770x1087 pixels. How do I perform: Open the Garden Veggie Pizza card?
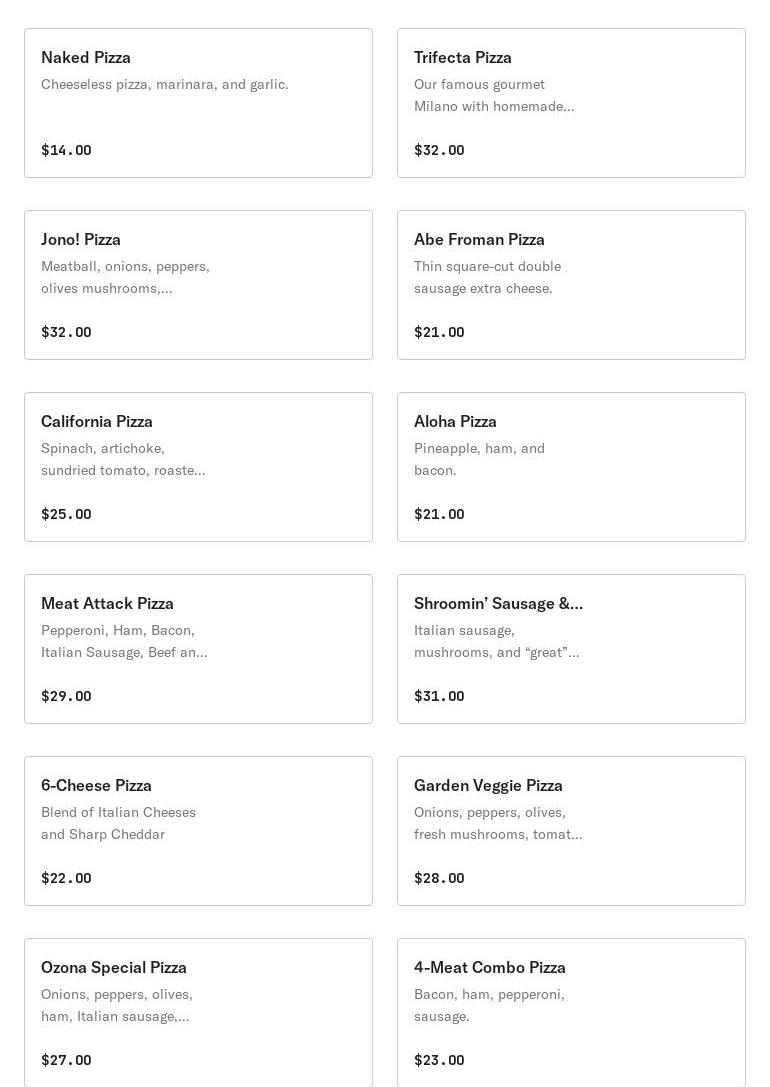click(571, 831)
